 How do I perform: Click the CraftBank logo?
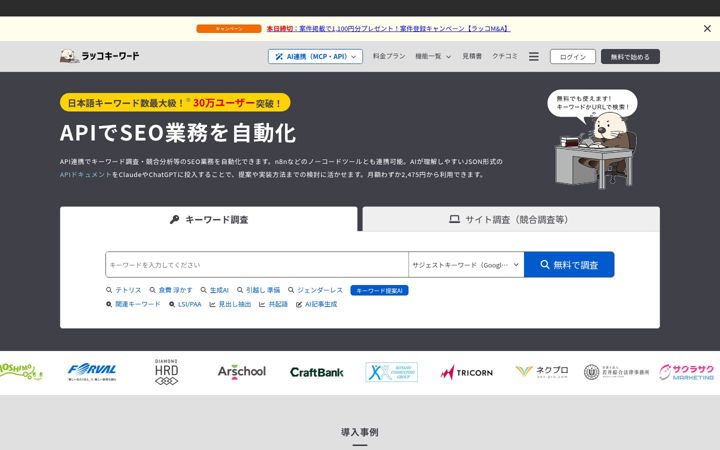[317, 372]
